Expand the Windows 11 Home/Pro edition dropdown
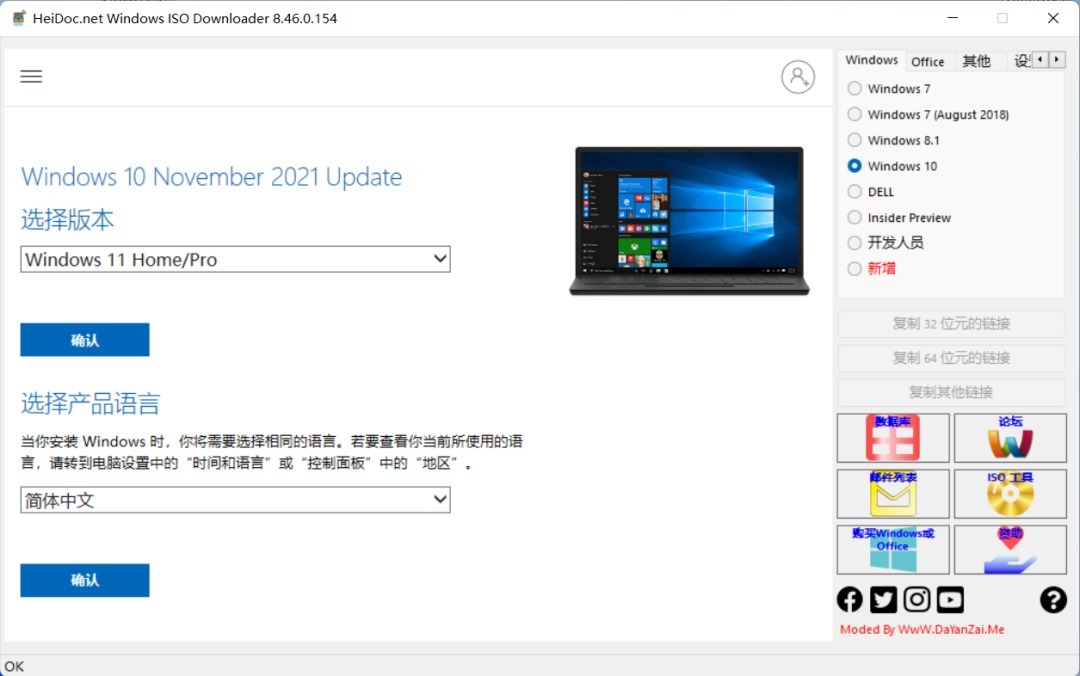 235,260
